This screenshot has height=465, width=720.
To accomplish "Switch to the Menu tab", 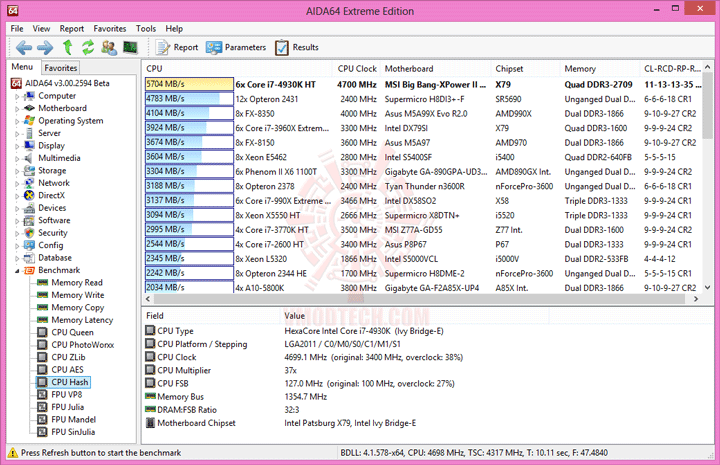I will click(x=22, y=67).
